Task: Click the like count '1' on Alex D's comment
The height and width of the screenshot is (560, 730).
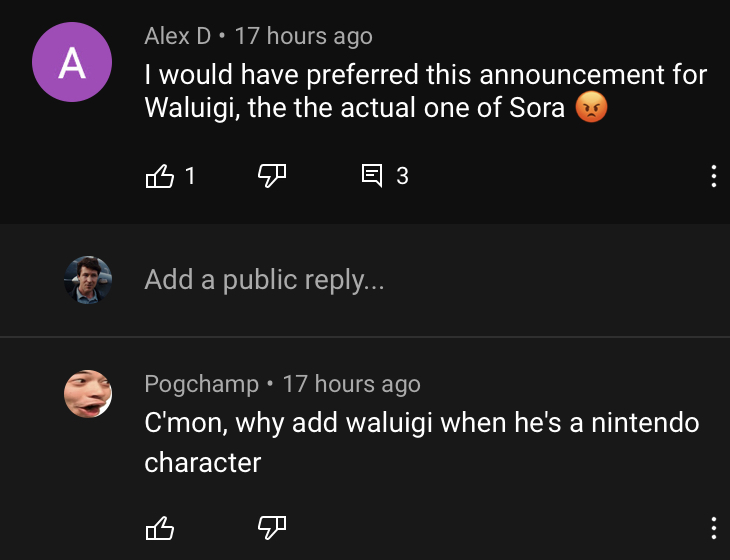Action: click(x=189, y=176)
